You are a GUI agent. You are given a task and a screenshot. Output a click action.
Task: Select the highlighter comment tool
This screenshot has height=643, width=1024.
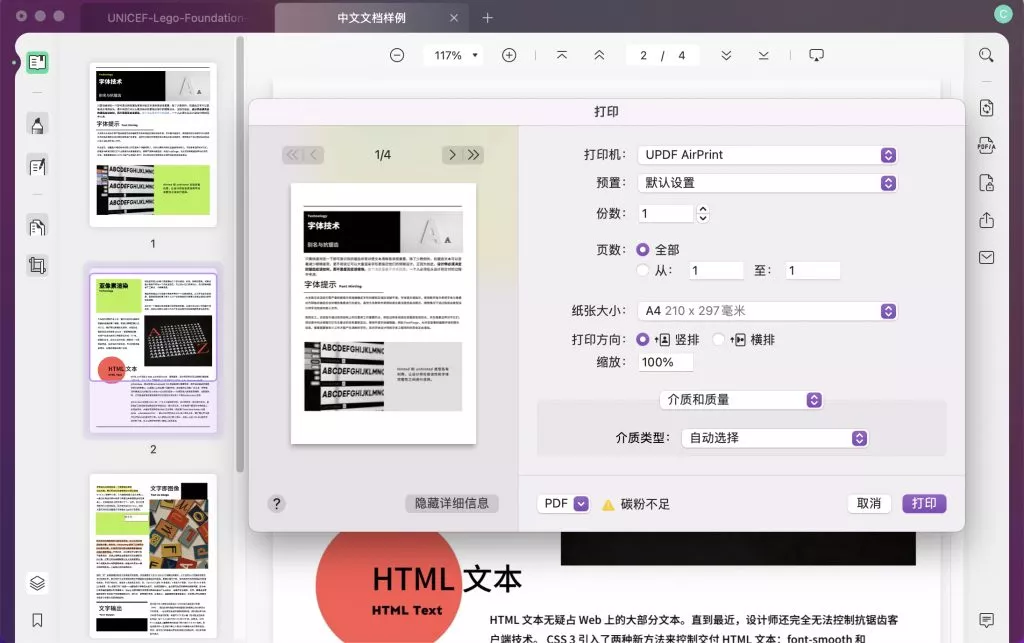click(37, 125)
